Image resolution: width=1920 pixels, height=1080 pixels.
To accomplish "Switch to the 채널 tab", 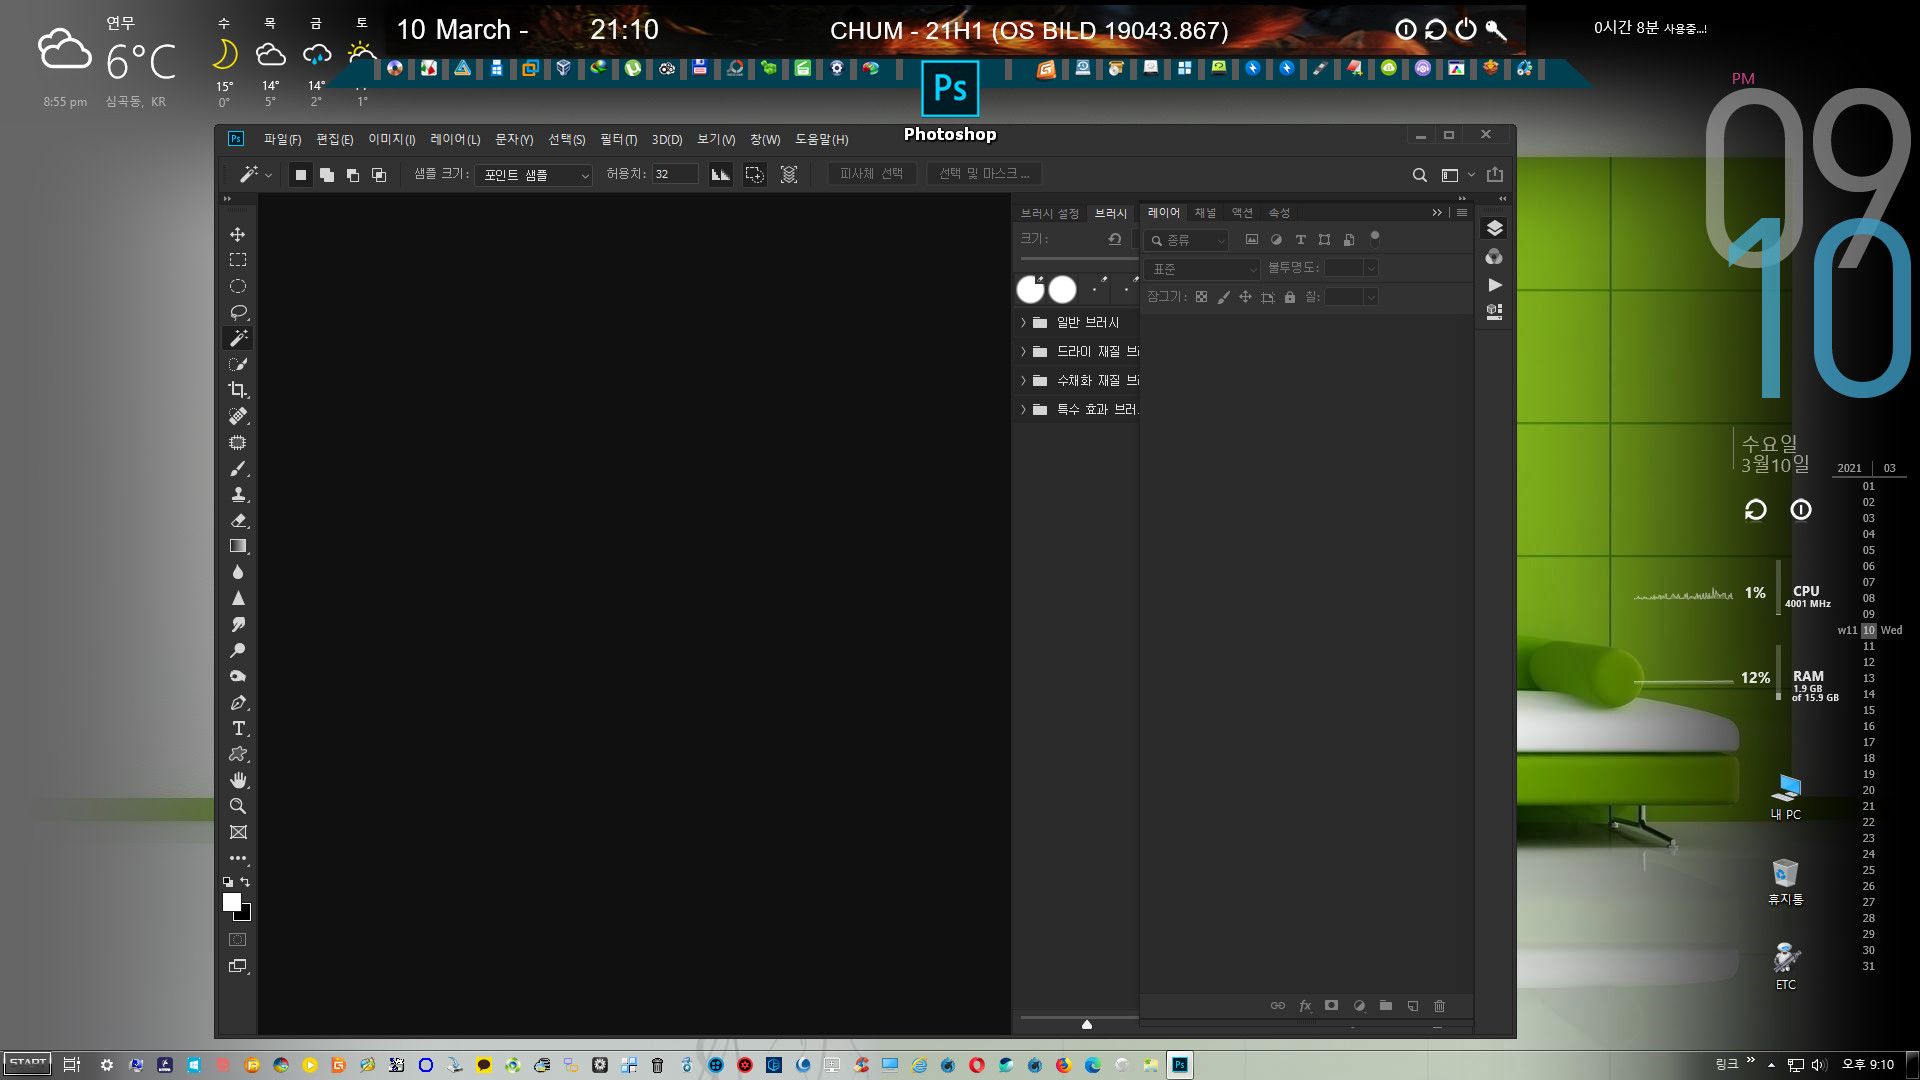I will tap(1205, 212).
